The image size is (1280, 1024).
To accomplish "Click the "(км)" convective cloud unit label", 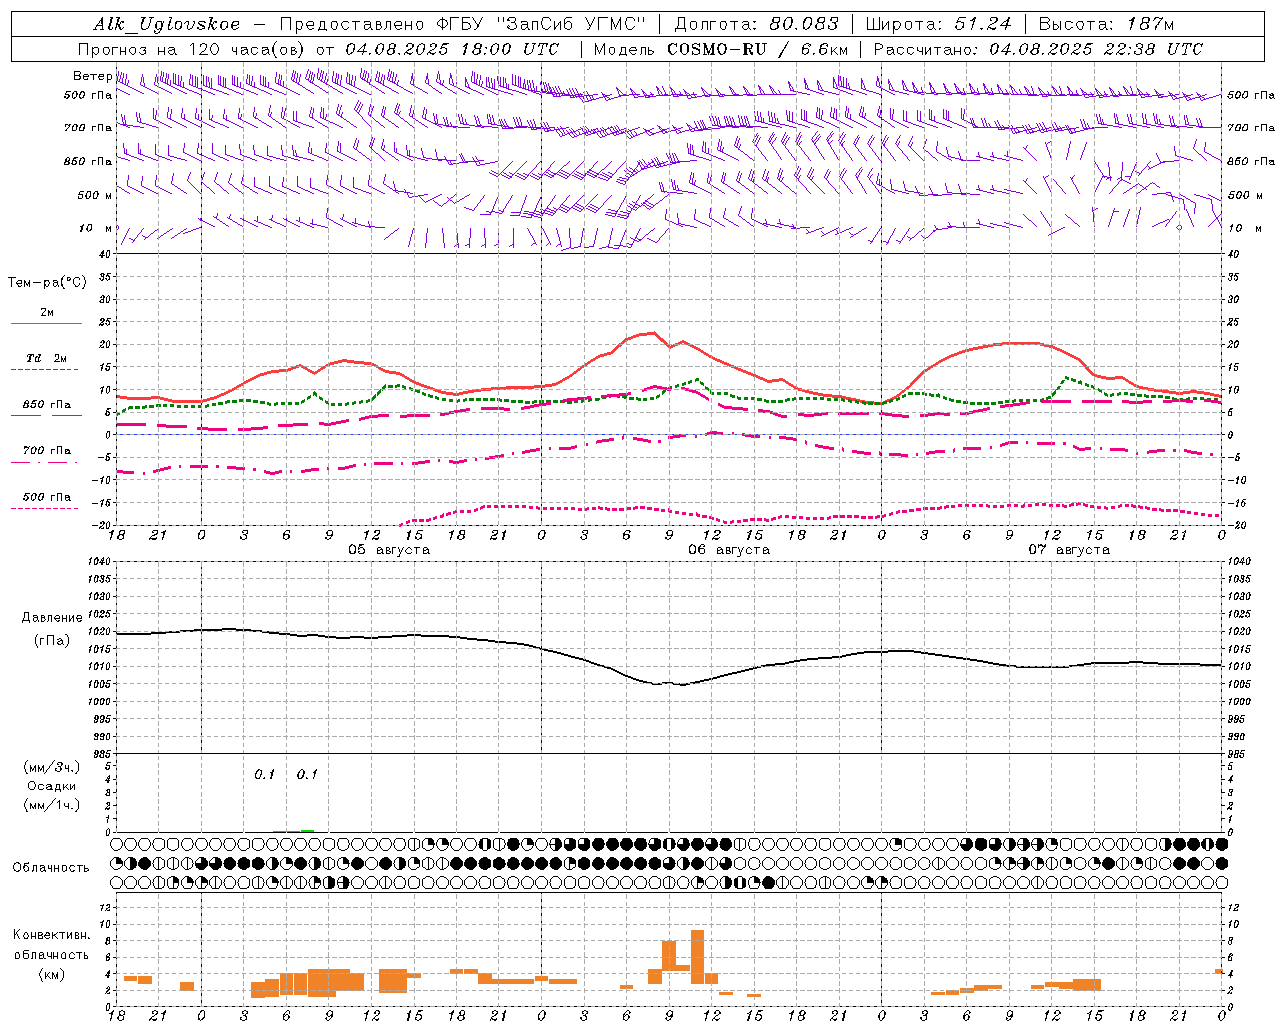I will [x=52, y=974].
